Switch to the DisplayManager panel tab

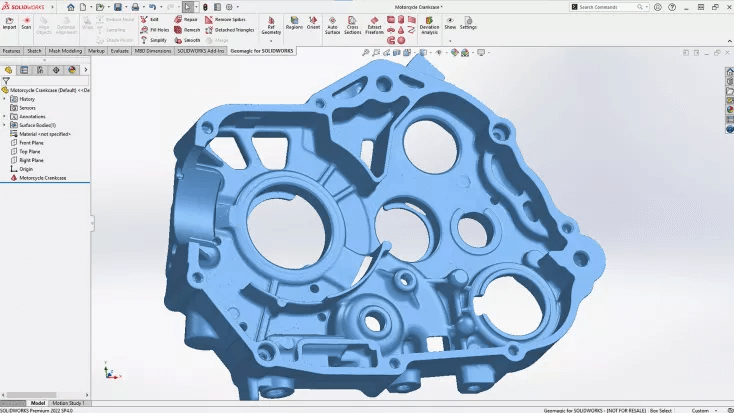tap(71, 70)
